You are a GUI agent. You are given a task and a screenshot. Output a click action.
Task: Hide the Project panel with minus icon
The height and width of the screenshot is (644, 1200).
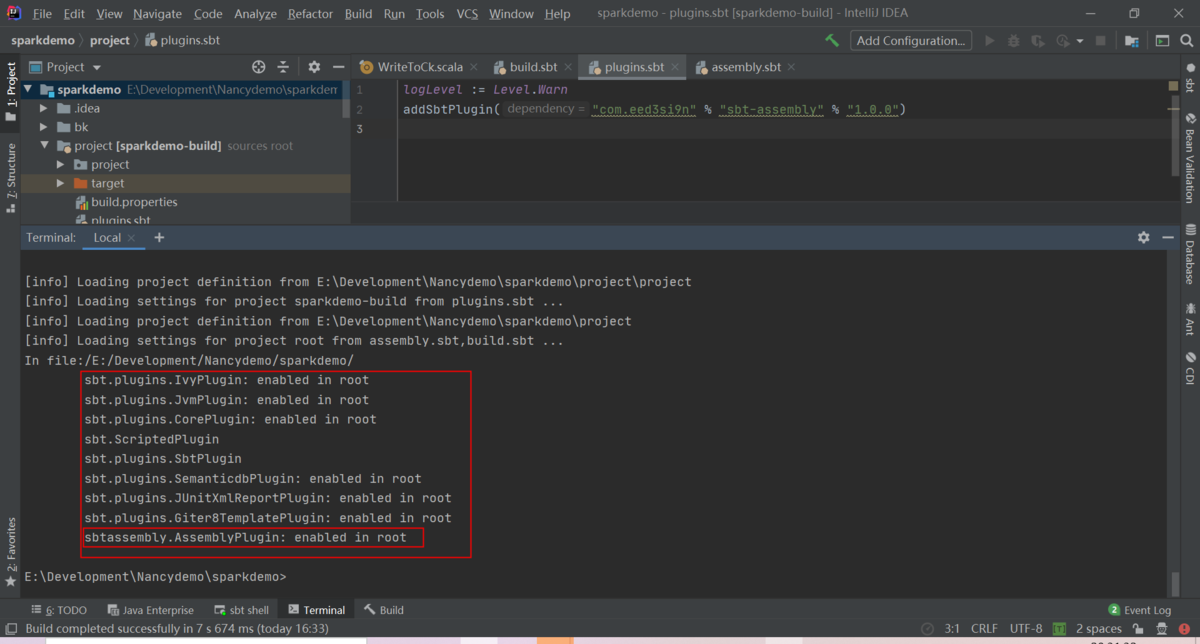(338, 67)
